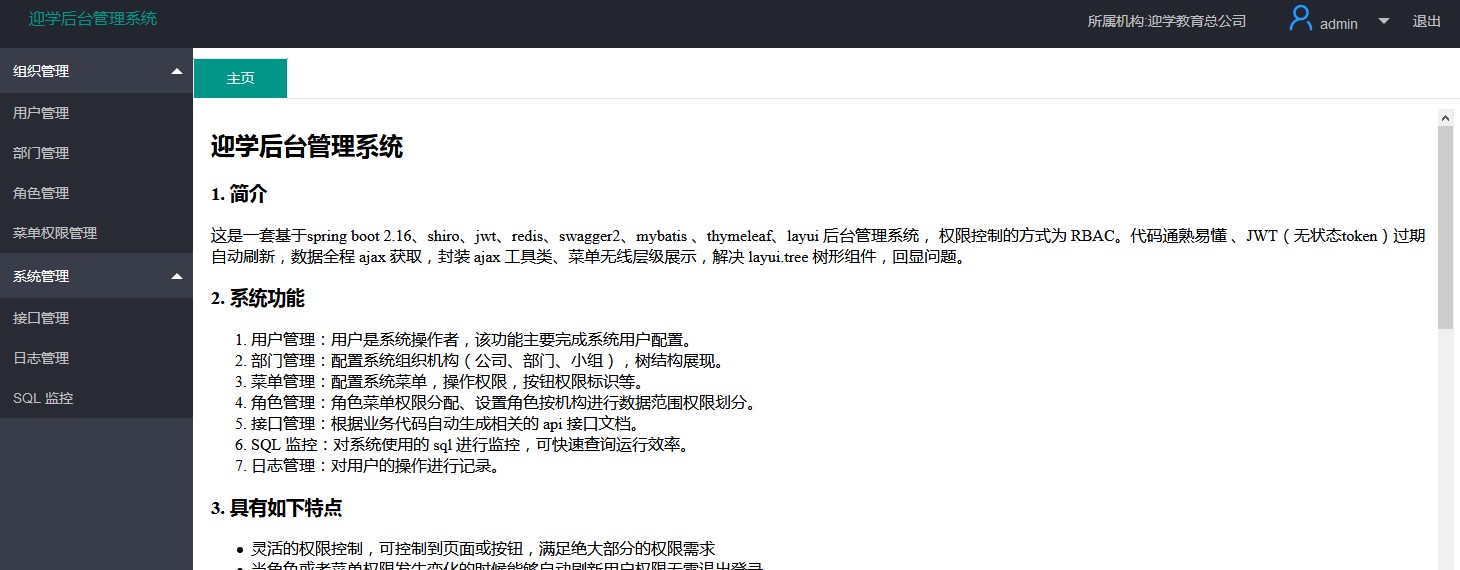This screenshot has width=1460, height=570.
Task: Collapse the 系统管理 menu group
Action: point(96,276)
